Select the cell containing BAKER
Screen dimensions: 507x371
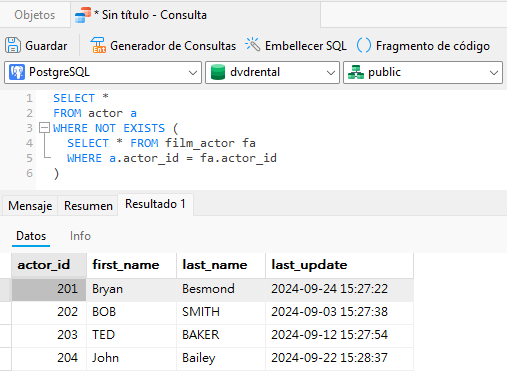coord(221,335)
